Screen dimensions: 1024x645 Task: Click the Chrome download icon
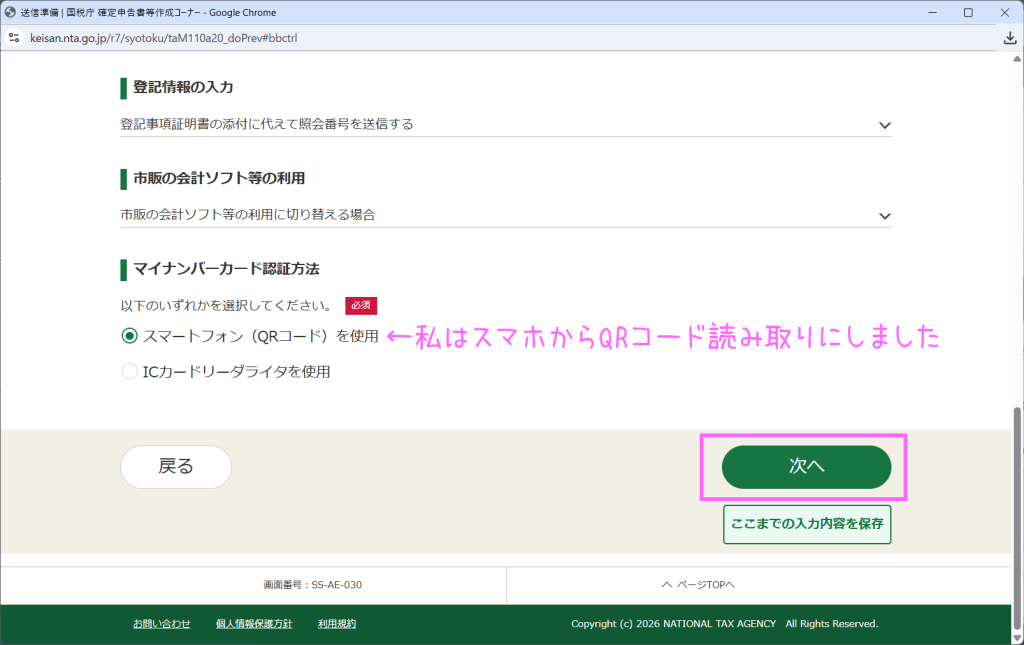tap(1009, 38)
